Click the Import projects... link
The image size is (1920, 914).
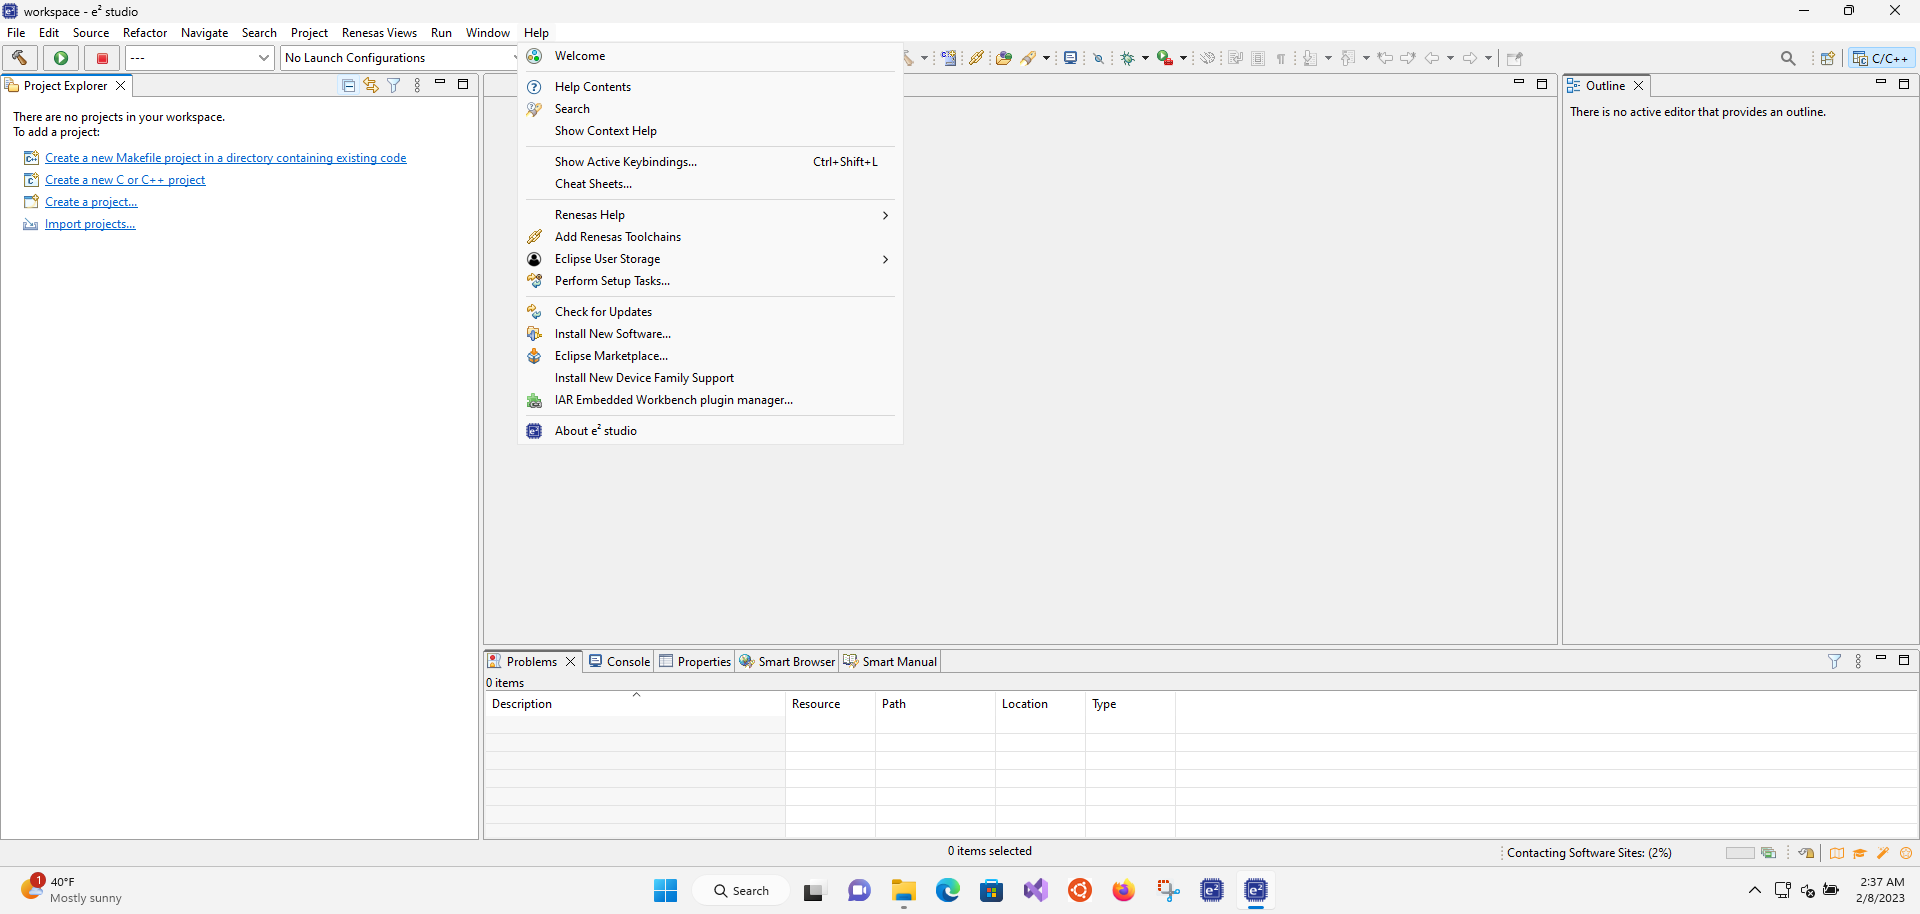point(90,224)
